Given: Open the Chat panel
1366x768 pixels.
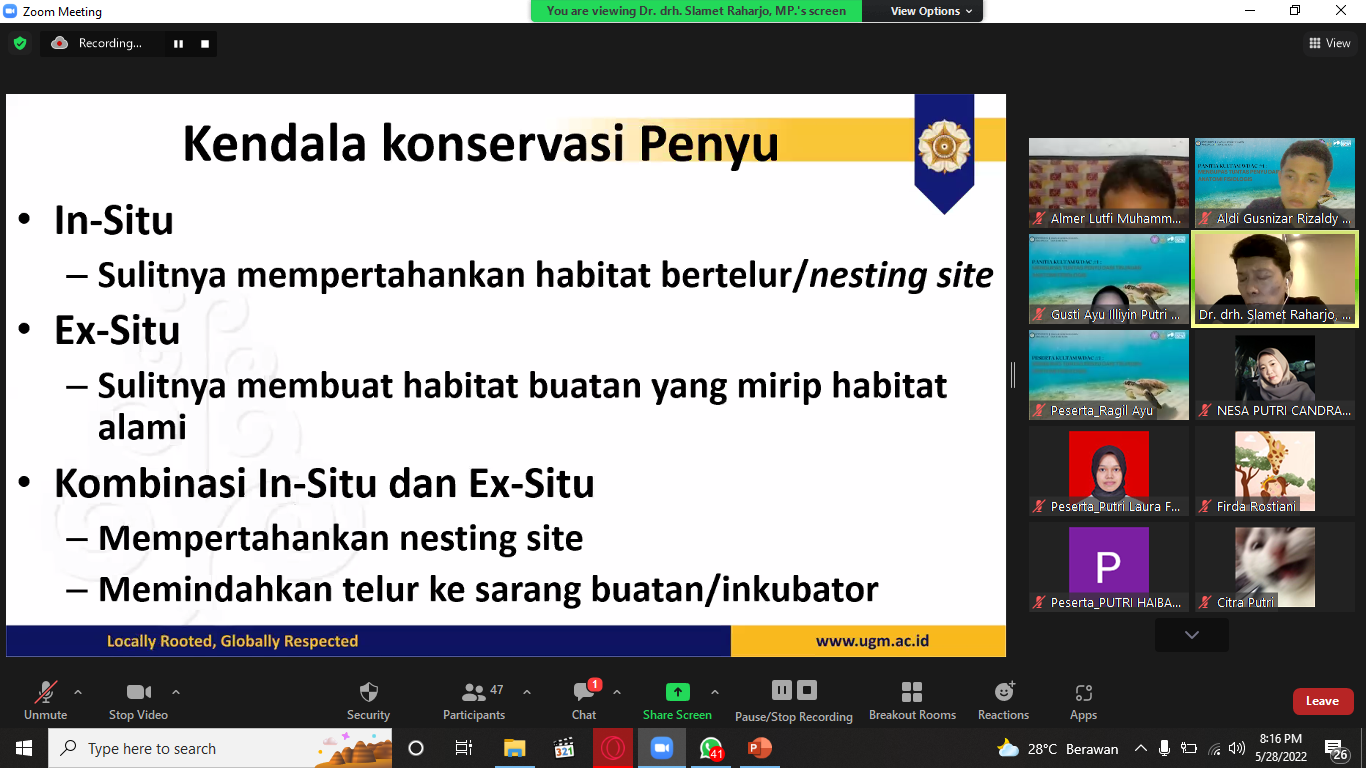Looking at the screenshot, I should click(584, 700).
